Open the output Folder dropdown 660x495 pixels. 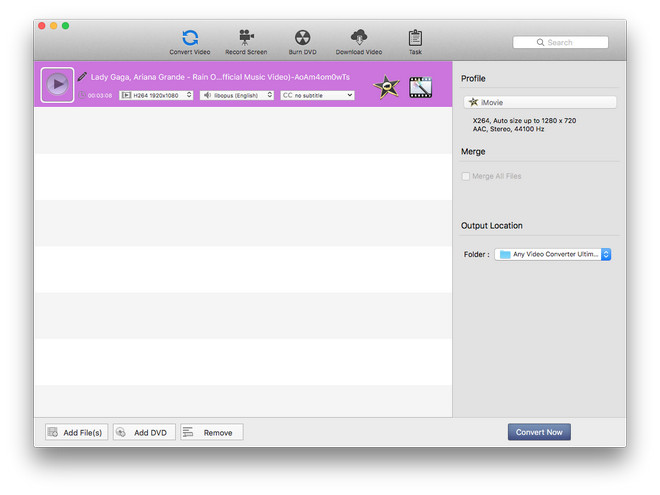pos(553,254)
